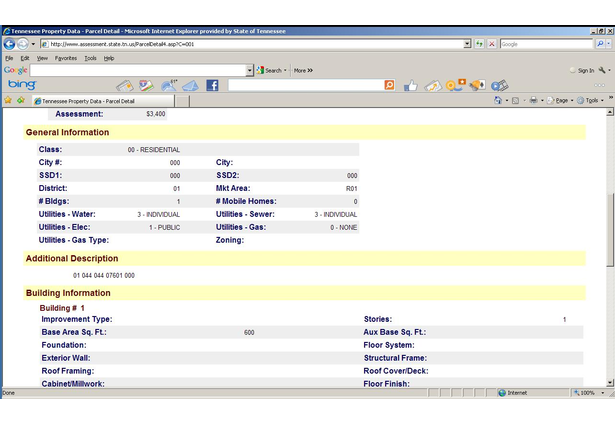Click the Google toolbar Search button
615x424 pixels.
269,71
